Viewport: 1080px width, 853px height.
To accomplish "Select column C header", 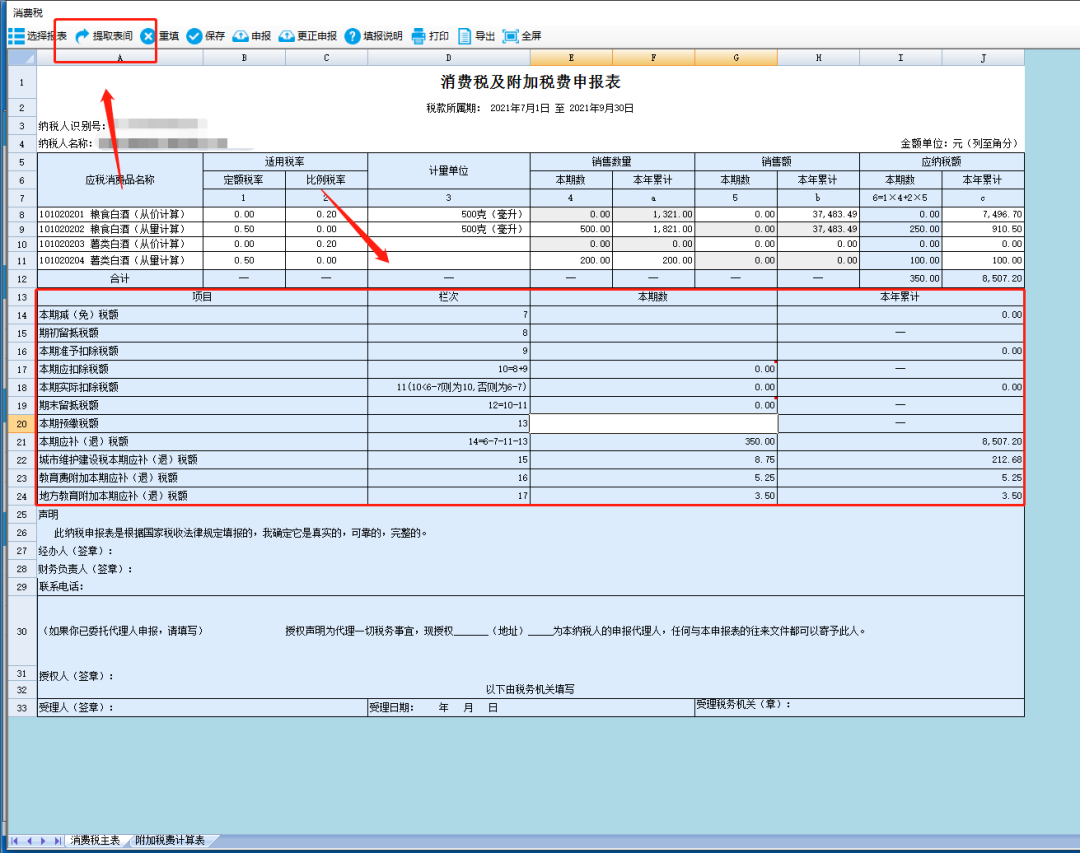I will pos(326,58).
